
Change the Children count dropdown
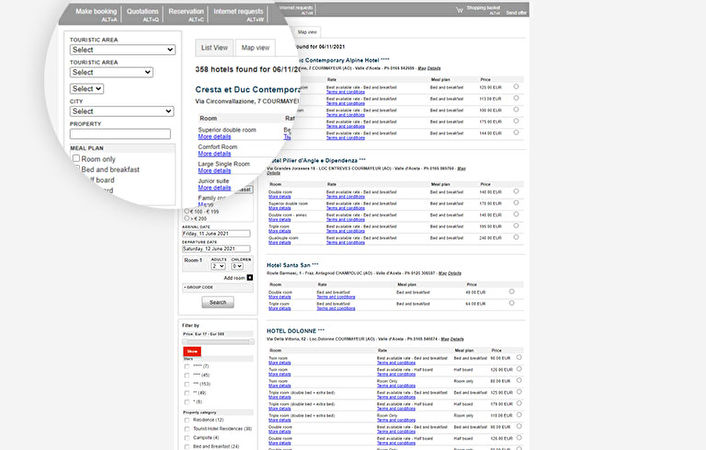point(237,266)
